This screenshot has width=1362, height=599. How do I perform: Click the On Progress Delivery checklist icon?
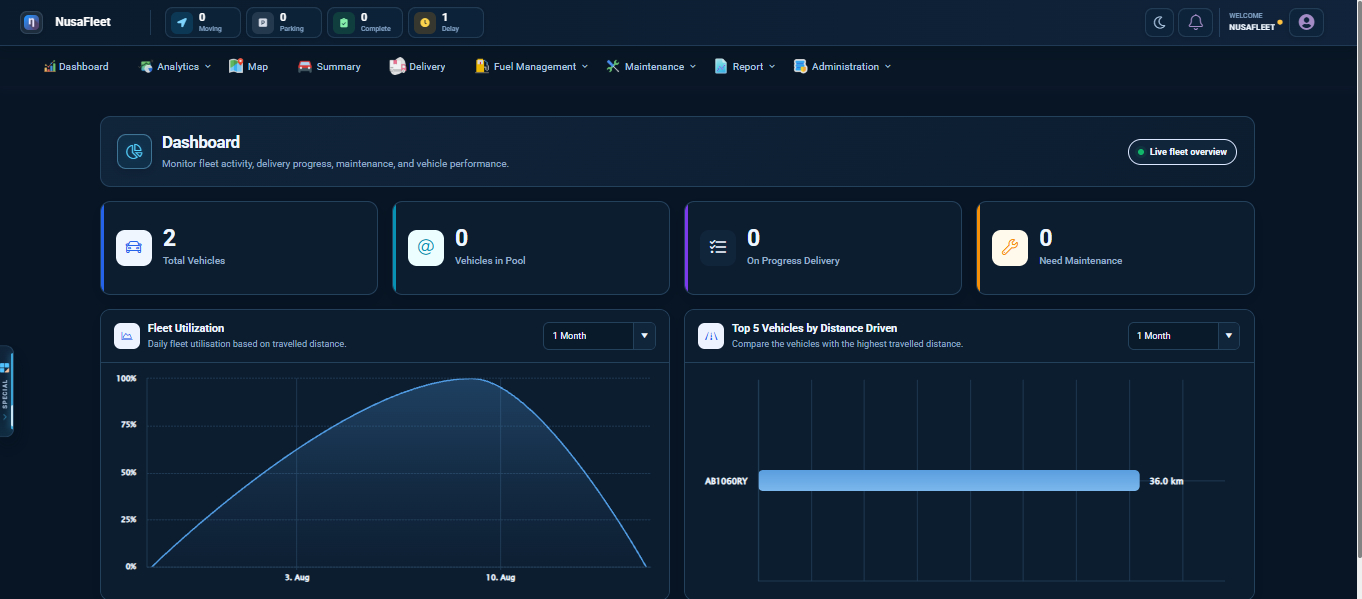click(718, 247)
